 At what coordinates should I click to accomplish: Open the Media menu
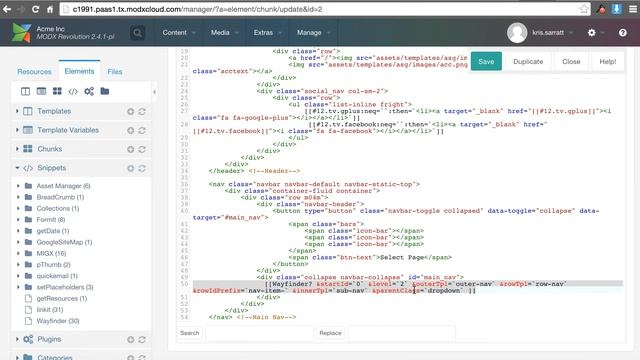tap(224, 33)
